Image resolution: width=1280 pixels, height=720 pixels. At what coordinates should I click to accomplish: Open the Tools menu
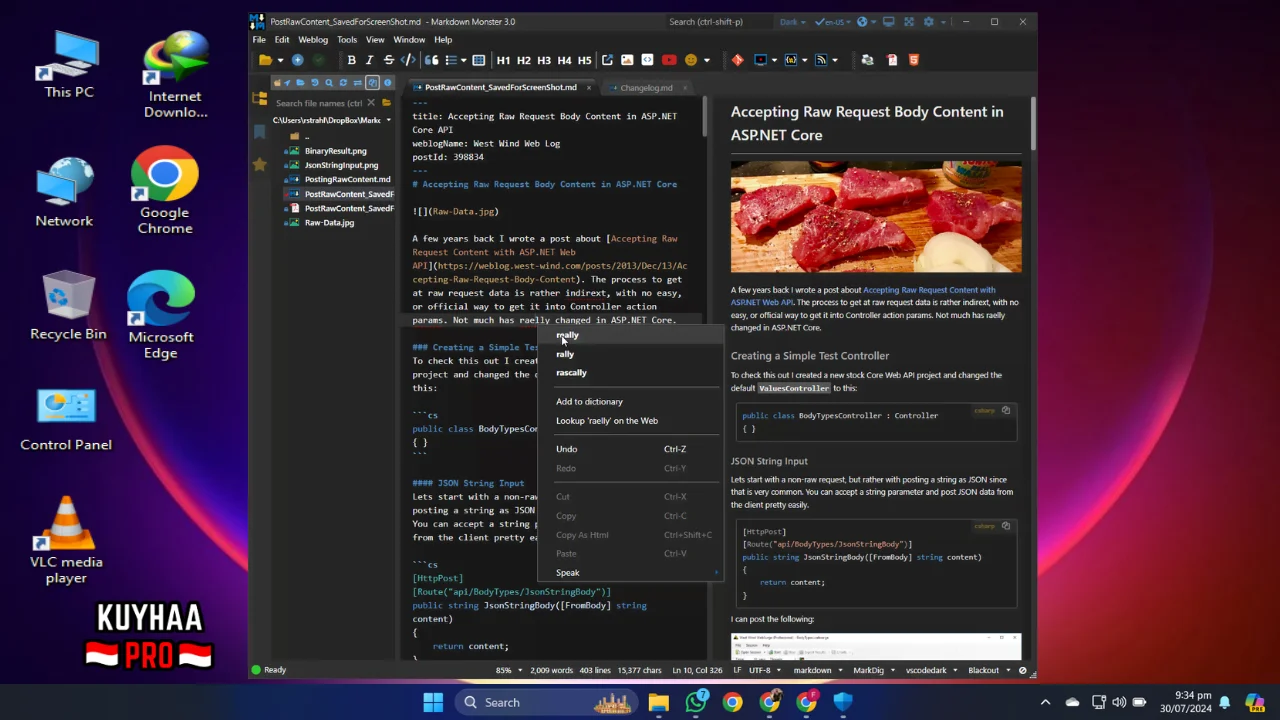(x=347, y=40)
